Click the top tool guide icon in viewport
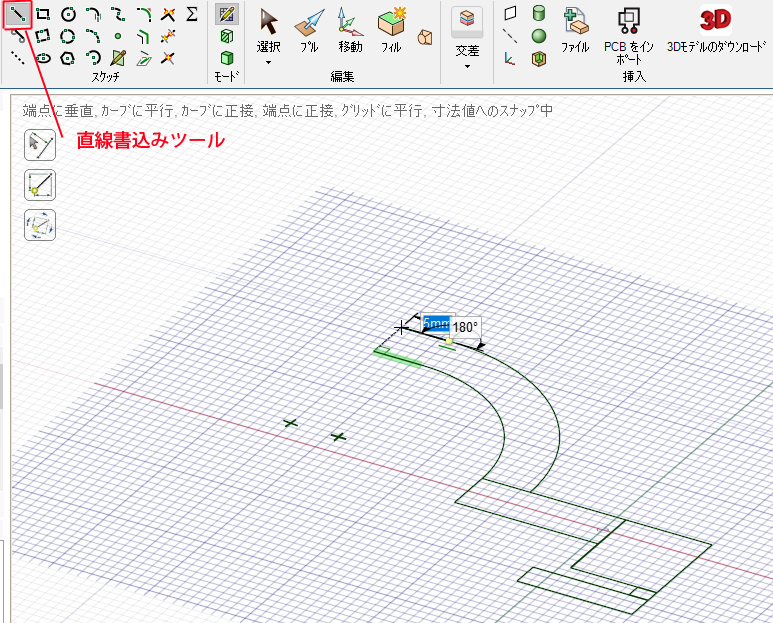773x623 pixels. [x=40, y=145]
